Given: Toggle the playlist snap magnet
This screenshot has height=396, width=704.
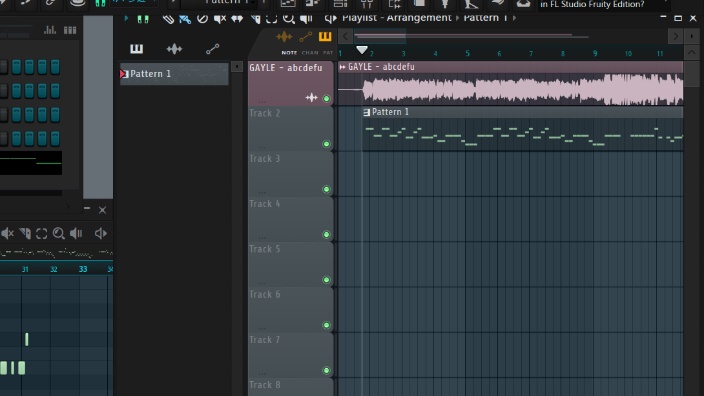Looking at the screenshot, I should pos(143,19).
